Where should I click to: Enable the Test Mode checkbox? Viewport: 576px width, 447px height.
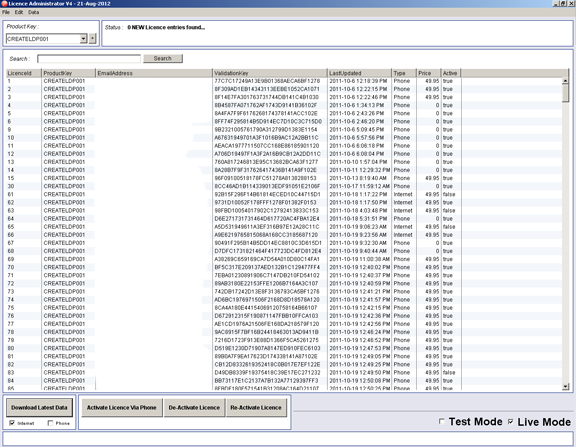pyautogui.click(x=442, y=421)
